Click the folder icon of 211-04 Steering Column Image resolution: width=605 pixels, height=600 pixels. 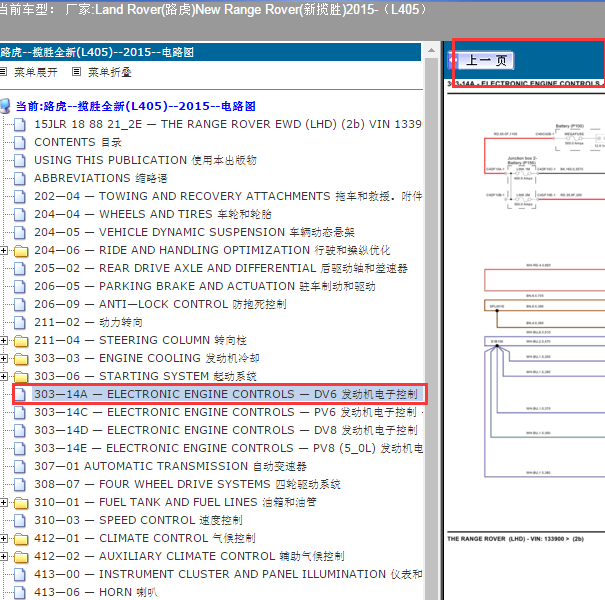[21, 341]
